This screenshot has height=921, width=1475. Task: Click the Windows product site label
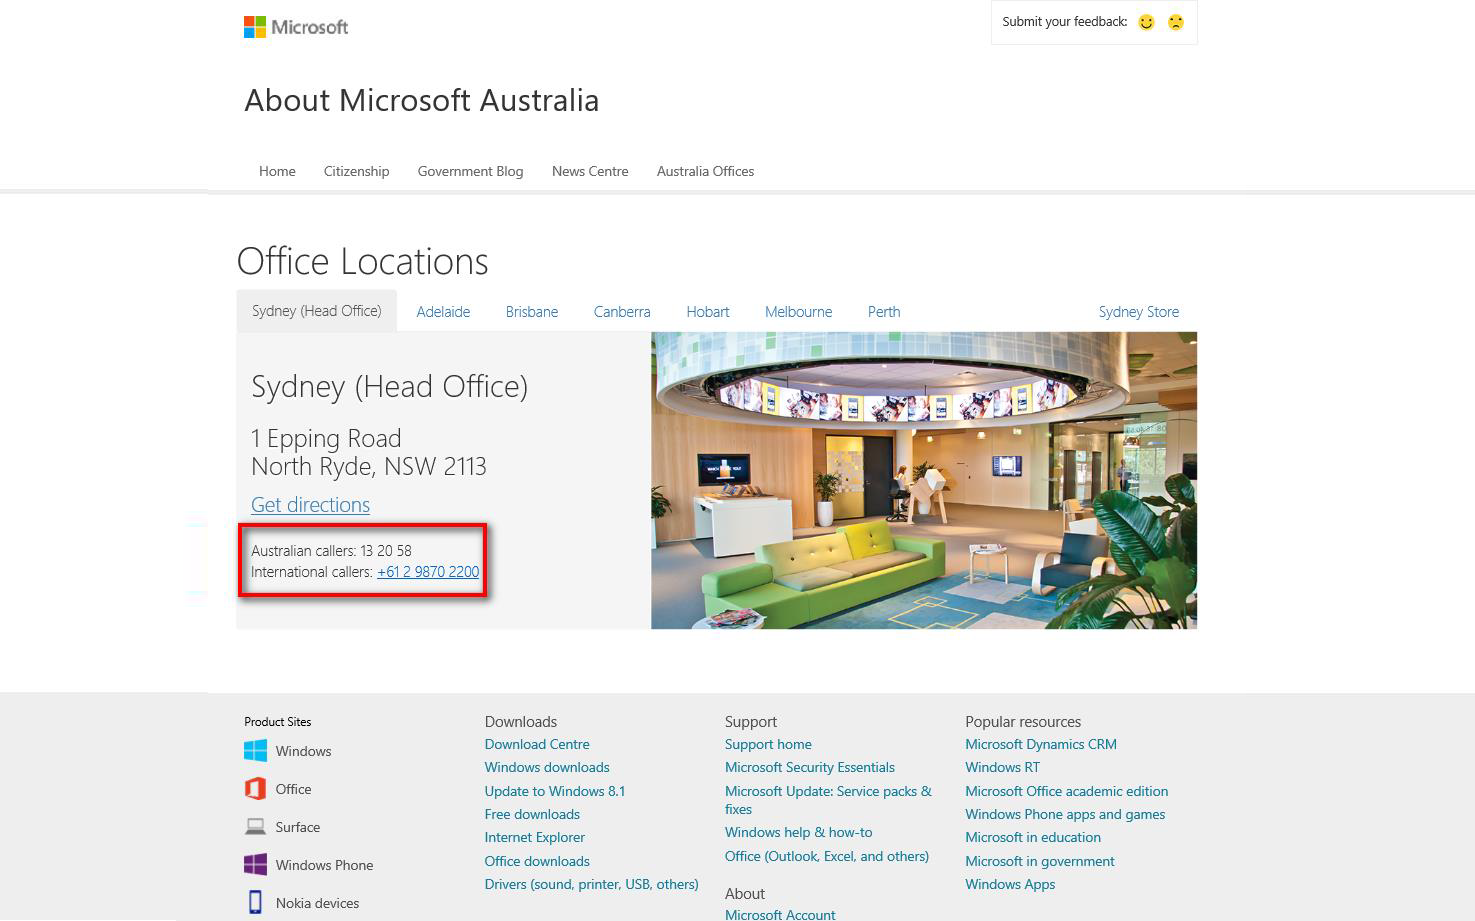point(303,751)
